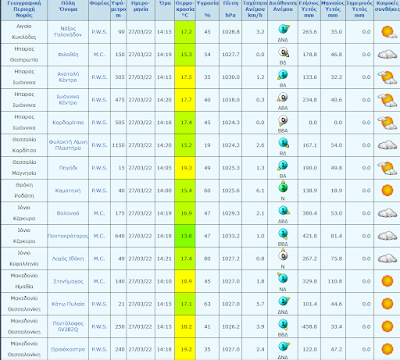
Task: Click the cloudy icon for Παντοκράτορας
Action: (387, 236)
